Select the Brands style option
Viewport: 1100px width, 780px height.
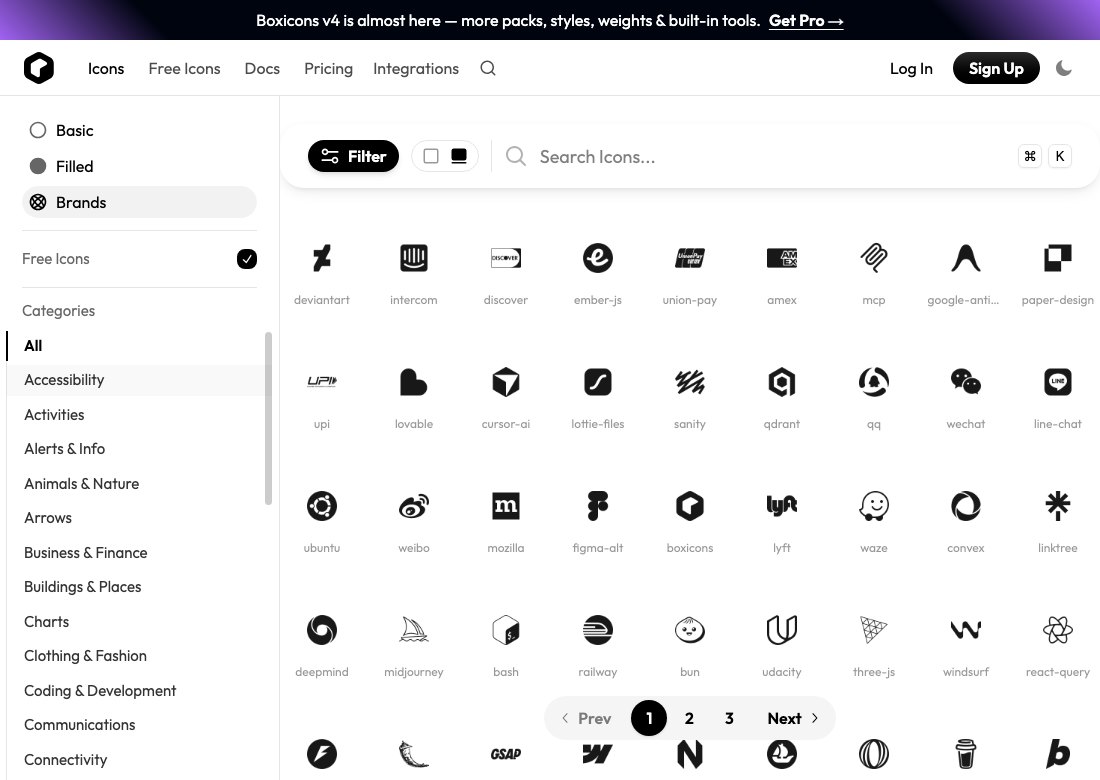pos(139,202)
